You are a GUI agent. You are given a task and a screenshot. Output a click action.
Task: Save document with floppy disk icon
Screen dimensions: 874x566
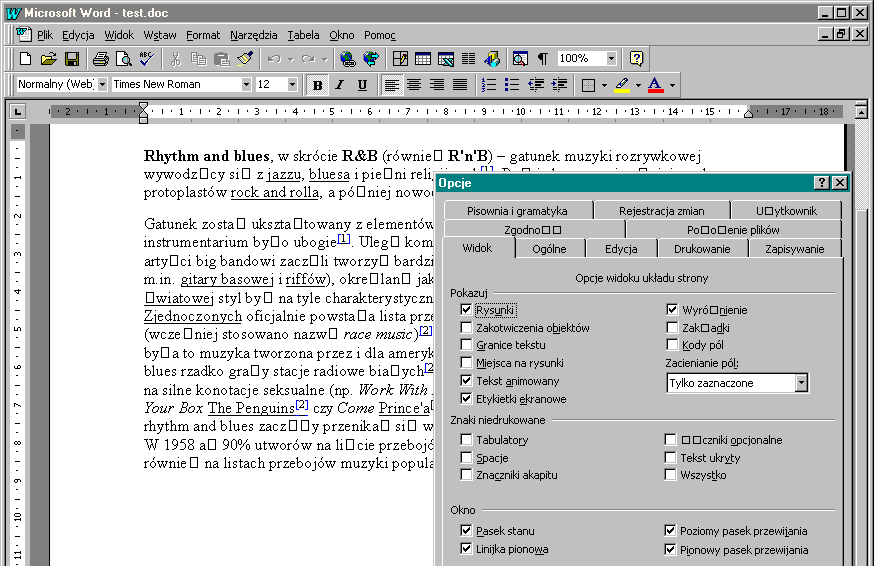point(72,59)
